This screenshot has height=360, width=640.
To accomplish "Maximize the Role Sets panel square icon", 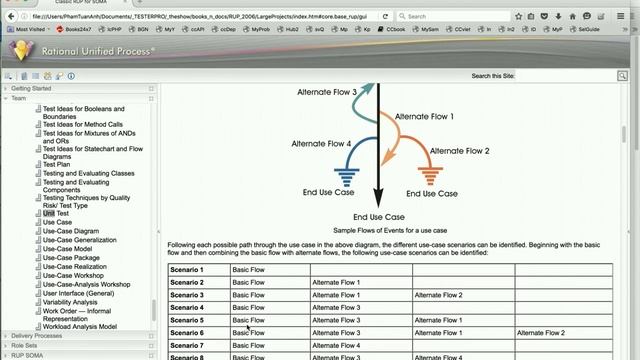I will [x=151, y=346].
